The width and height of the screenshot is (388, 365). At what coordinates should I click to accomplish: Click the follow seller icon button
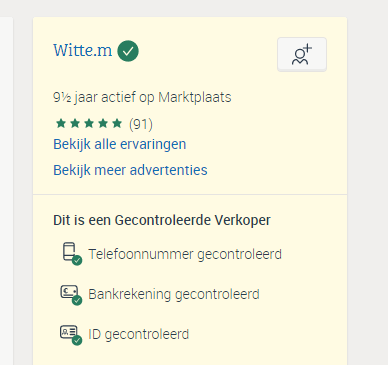pos(302,54)
